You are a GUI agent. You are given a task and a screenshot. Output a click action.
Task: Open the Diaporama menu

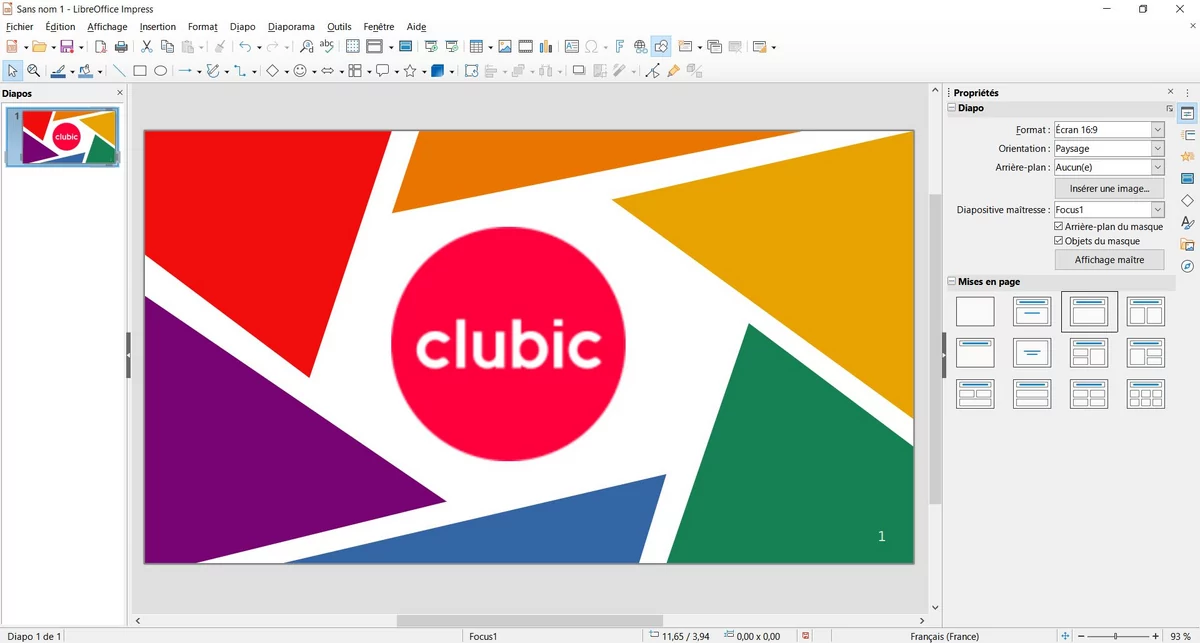(x=291, y=27)
